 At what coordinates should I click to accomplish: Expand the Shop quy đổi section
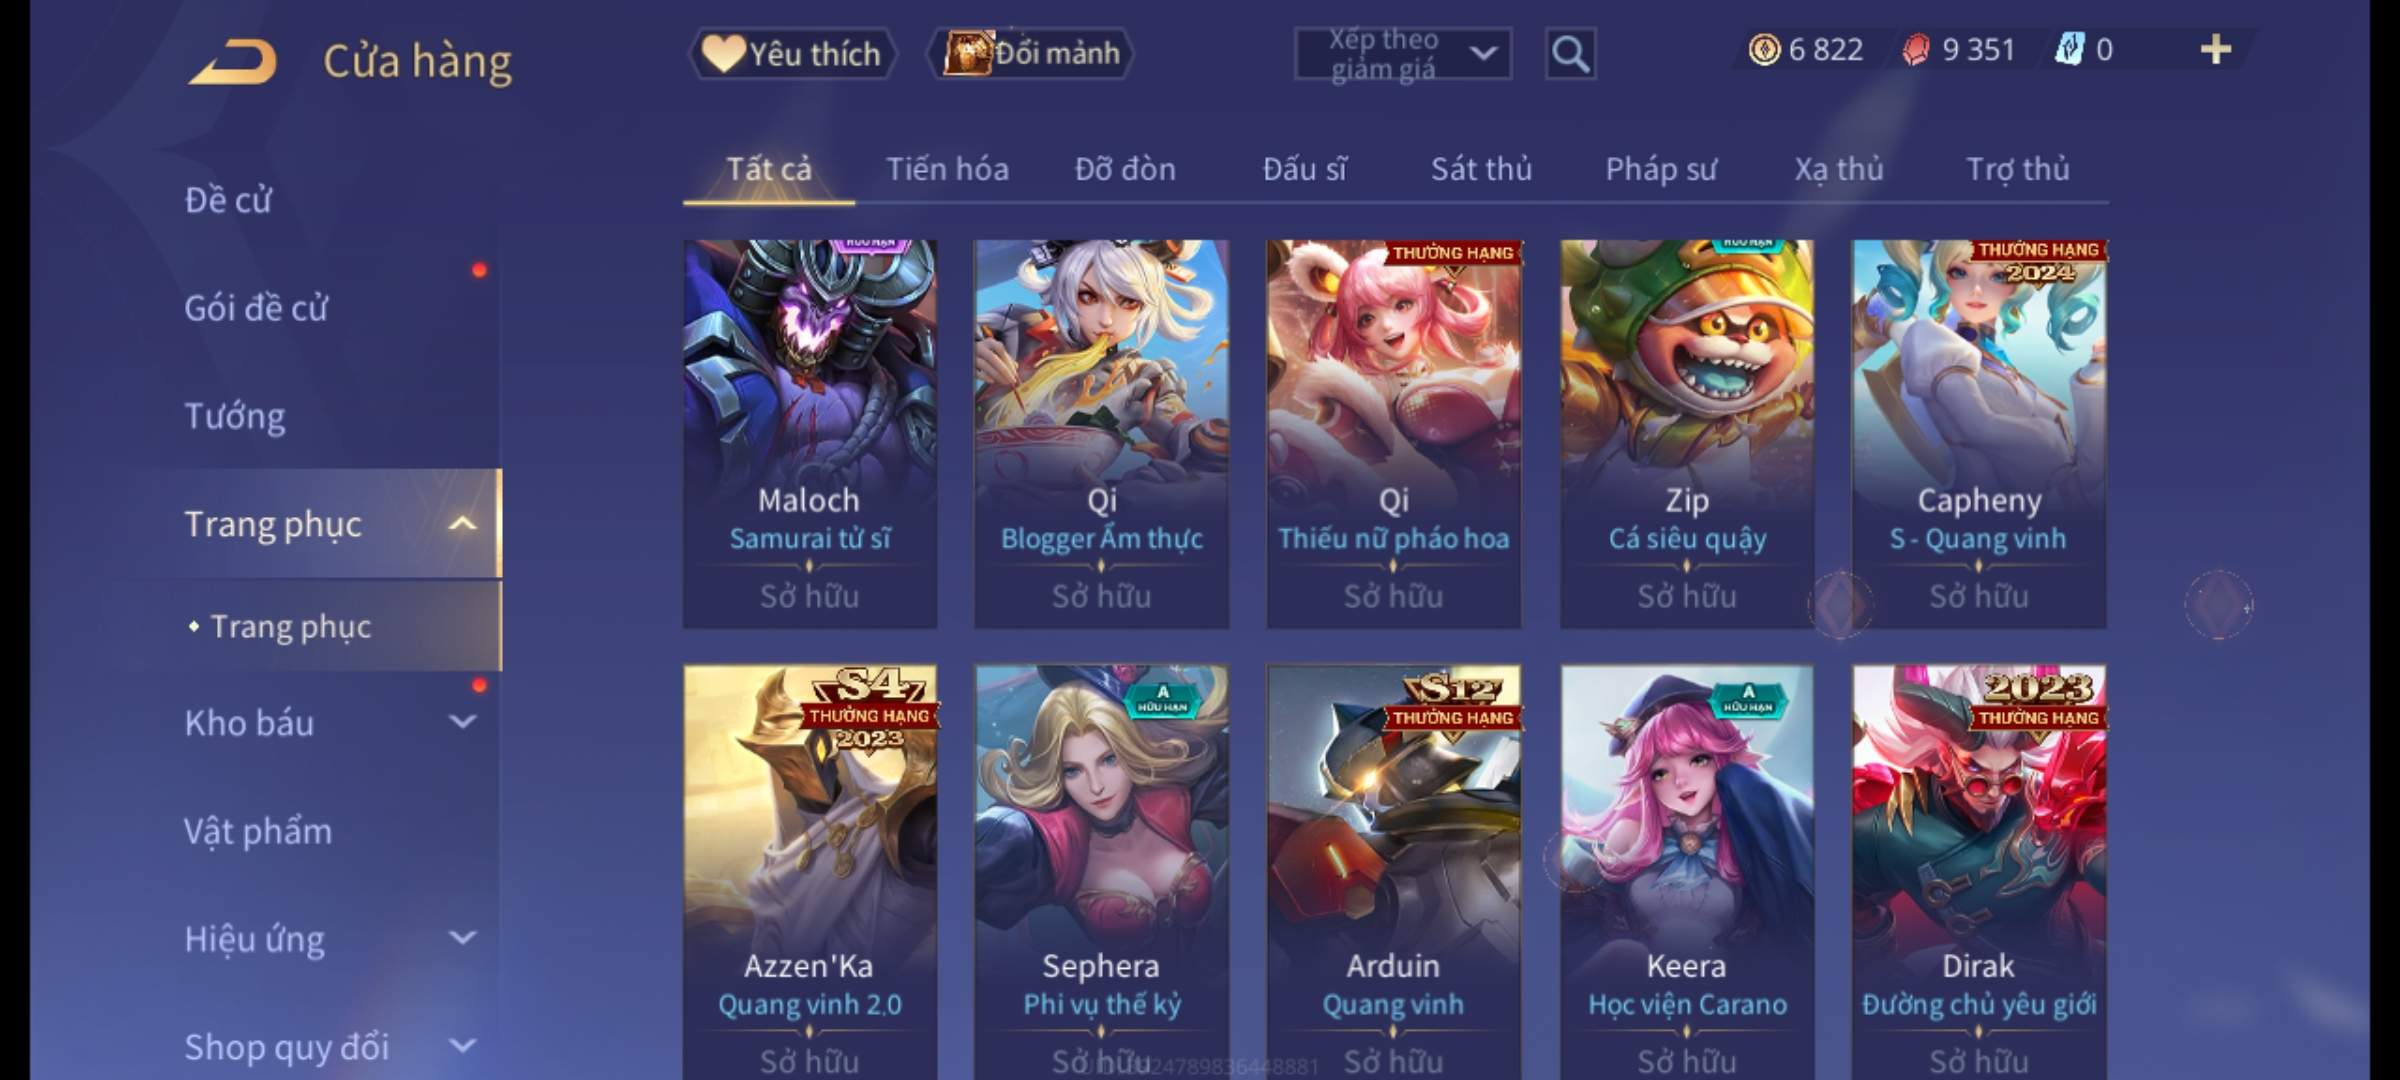coord(463,1046)
